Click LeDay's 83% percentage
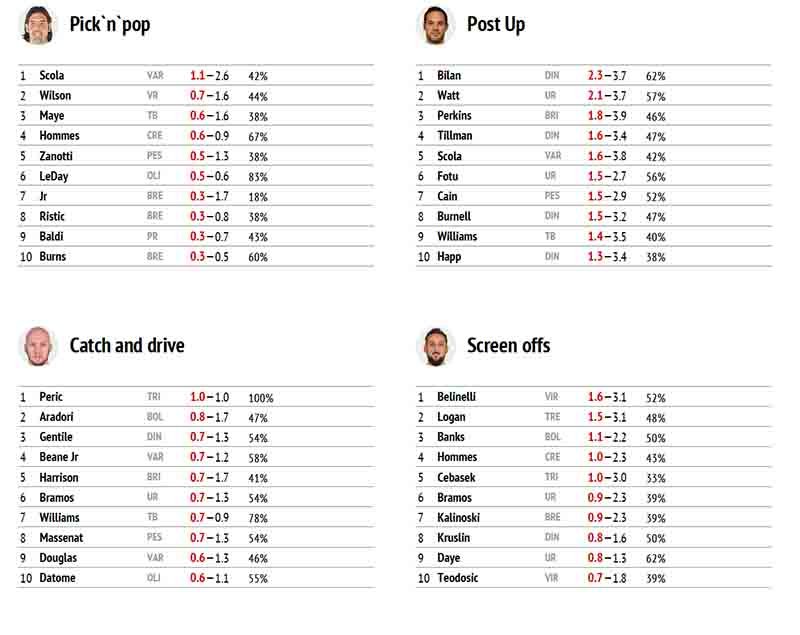The image size is (800, 635). point(258,177)
